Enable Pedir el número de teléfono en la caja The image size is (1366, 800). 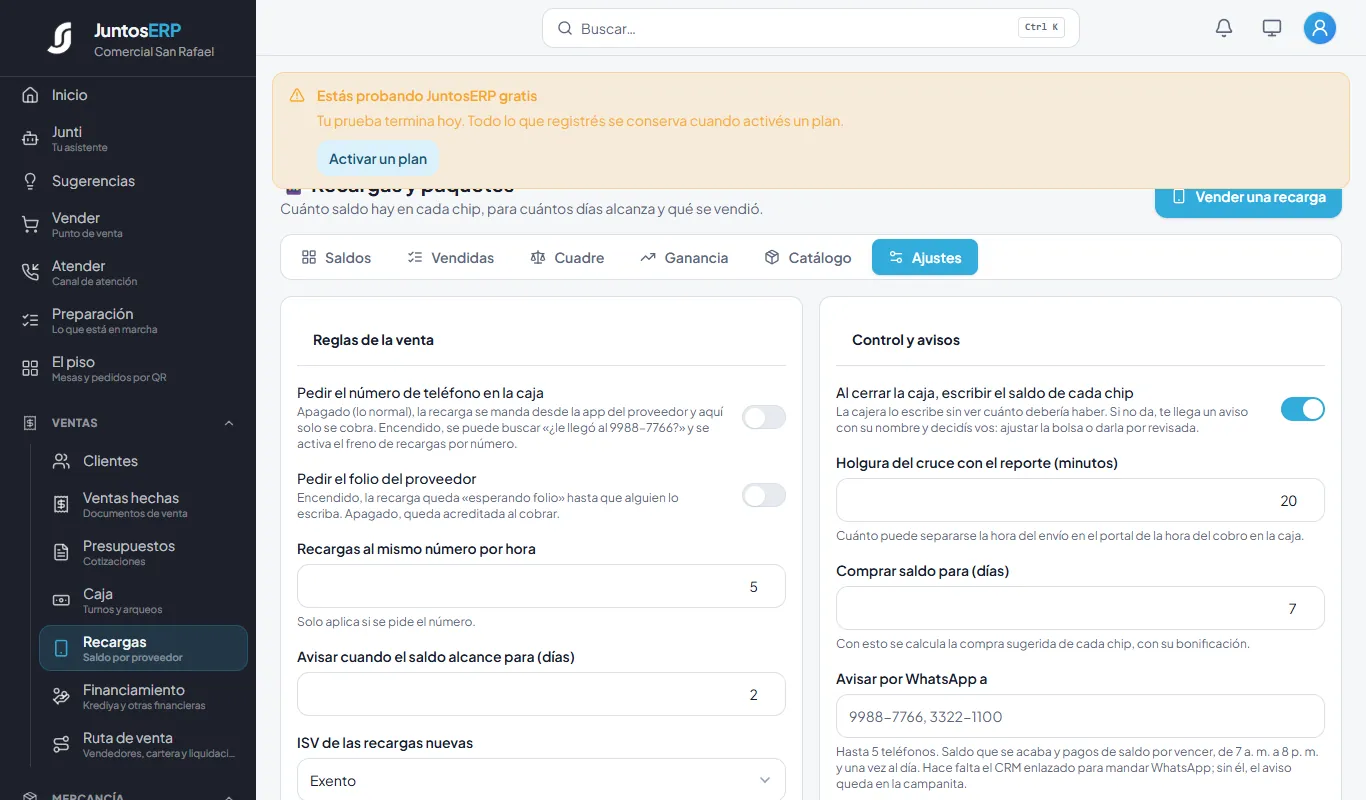pos(764,417)
